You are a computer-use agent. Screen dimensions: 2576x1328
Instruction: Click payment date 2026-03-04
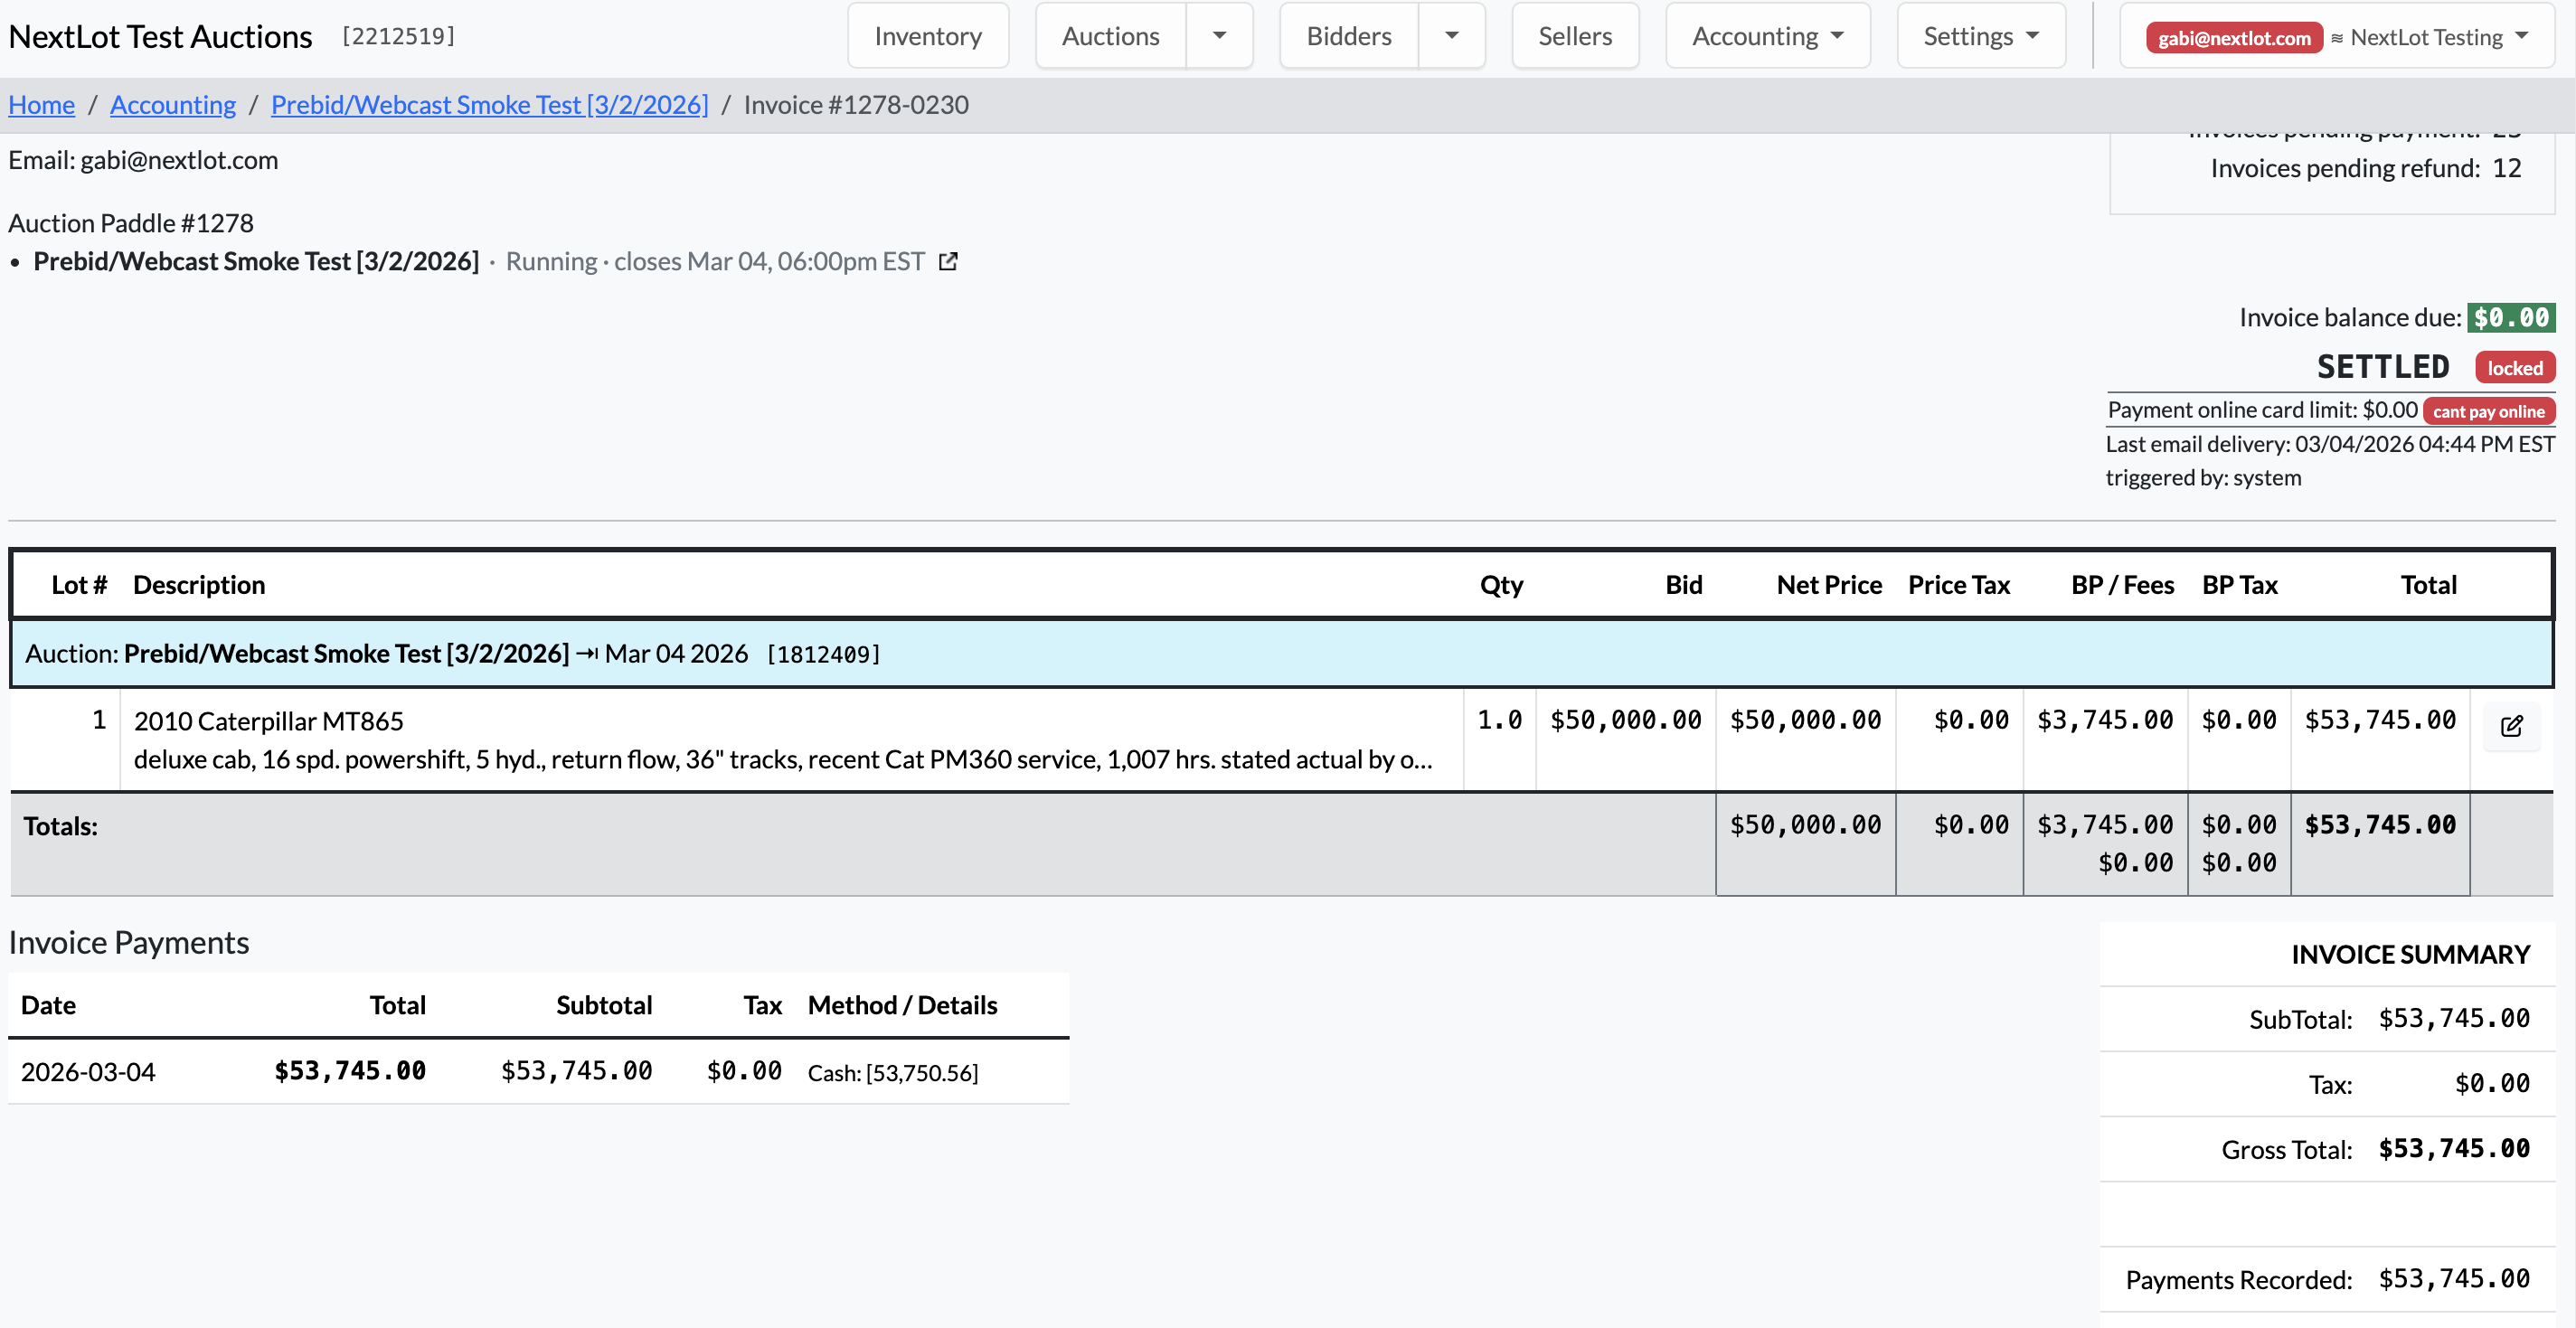pyautogui.click(x=88, y=1072)
